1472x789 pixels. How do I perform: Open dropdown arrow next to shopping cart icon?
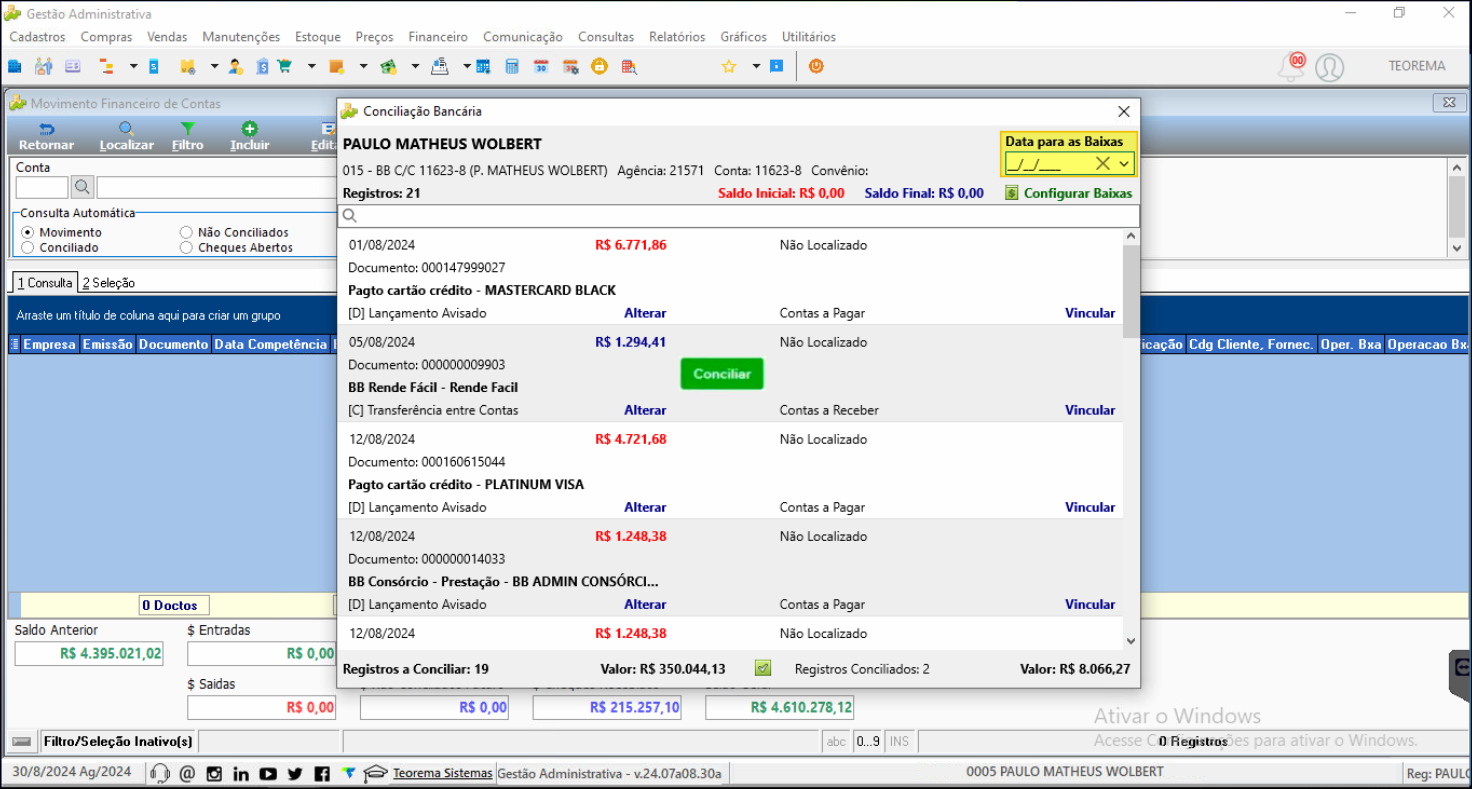tap(312, 66)
